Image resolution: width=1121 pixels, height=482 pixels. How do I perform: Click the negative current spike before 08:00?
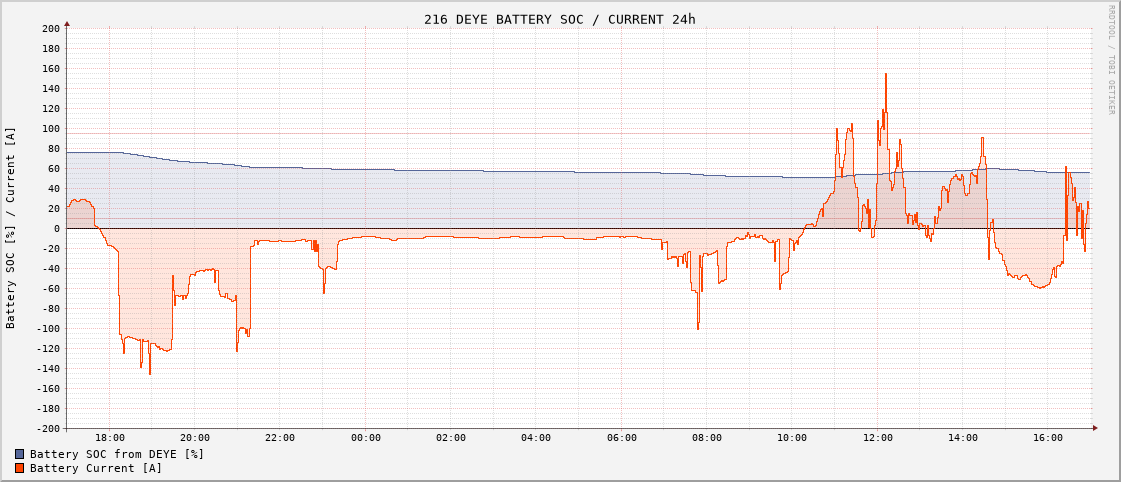coord(698,327)
